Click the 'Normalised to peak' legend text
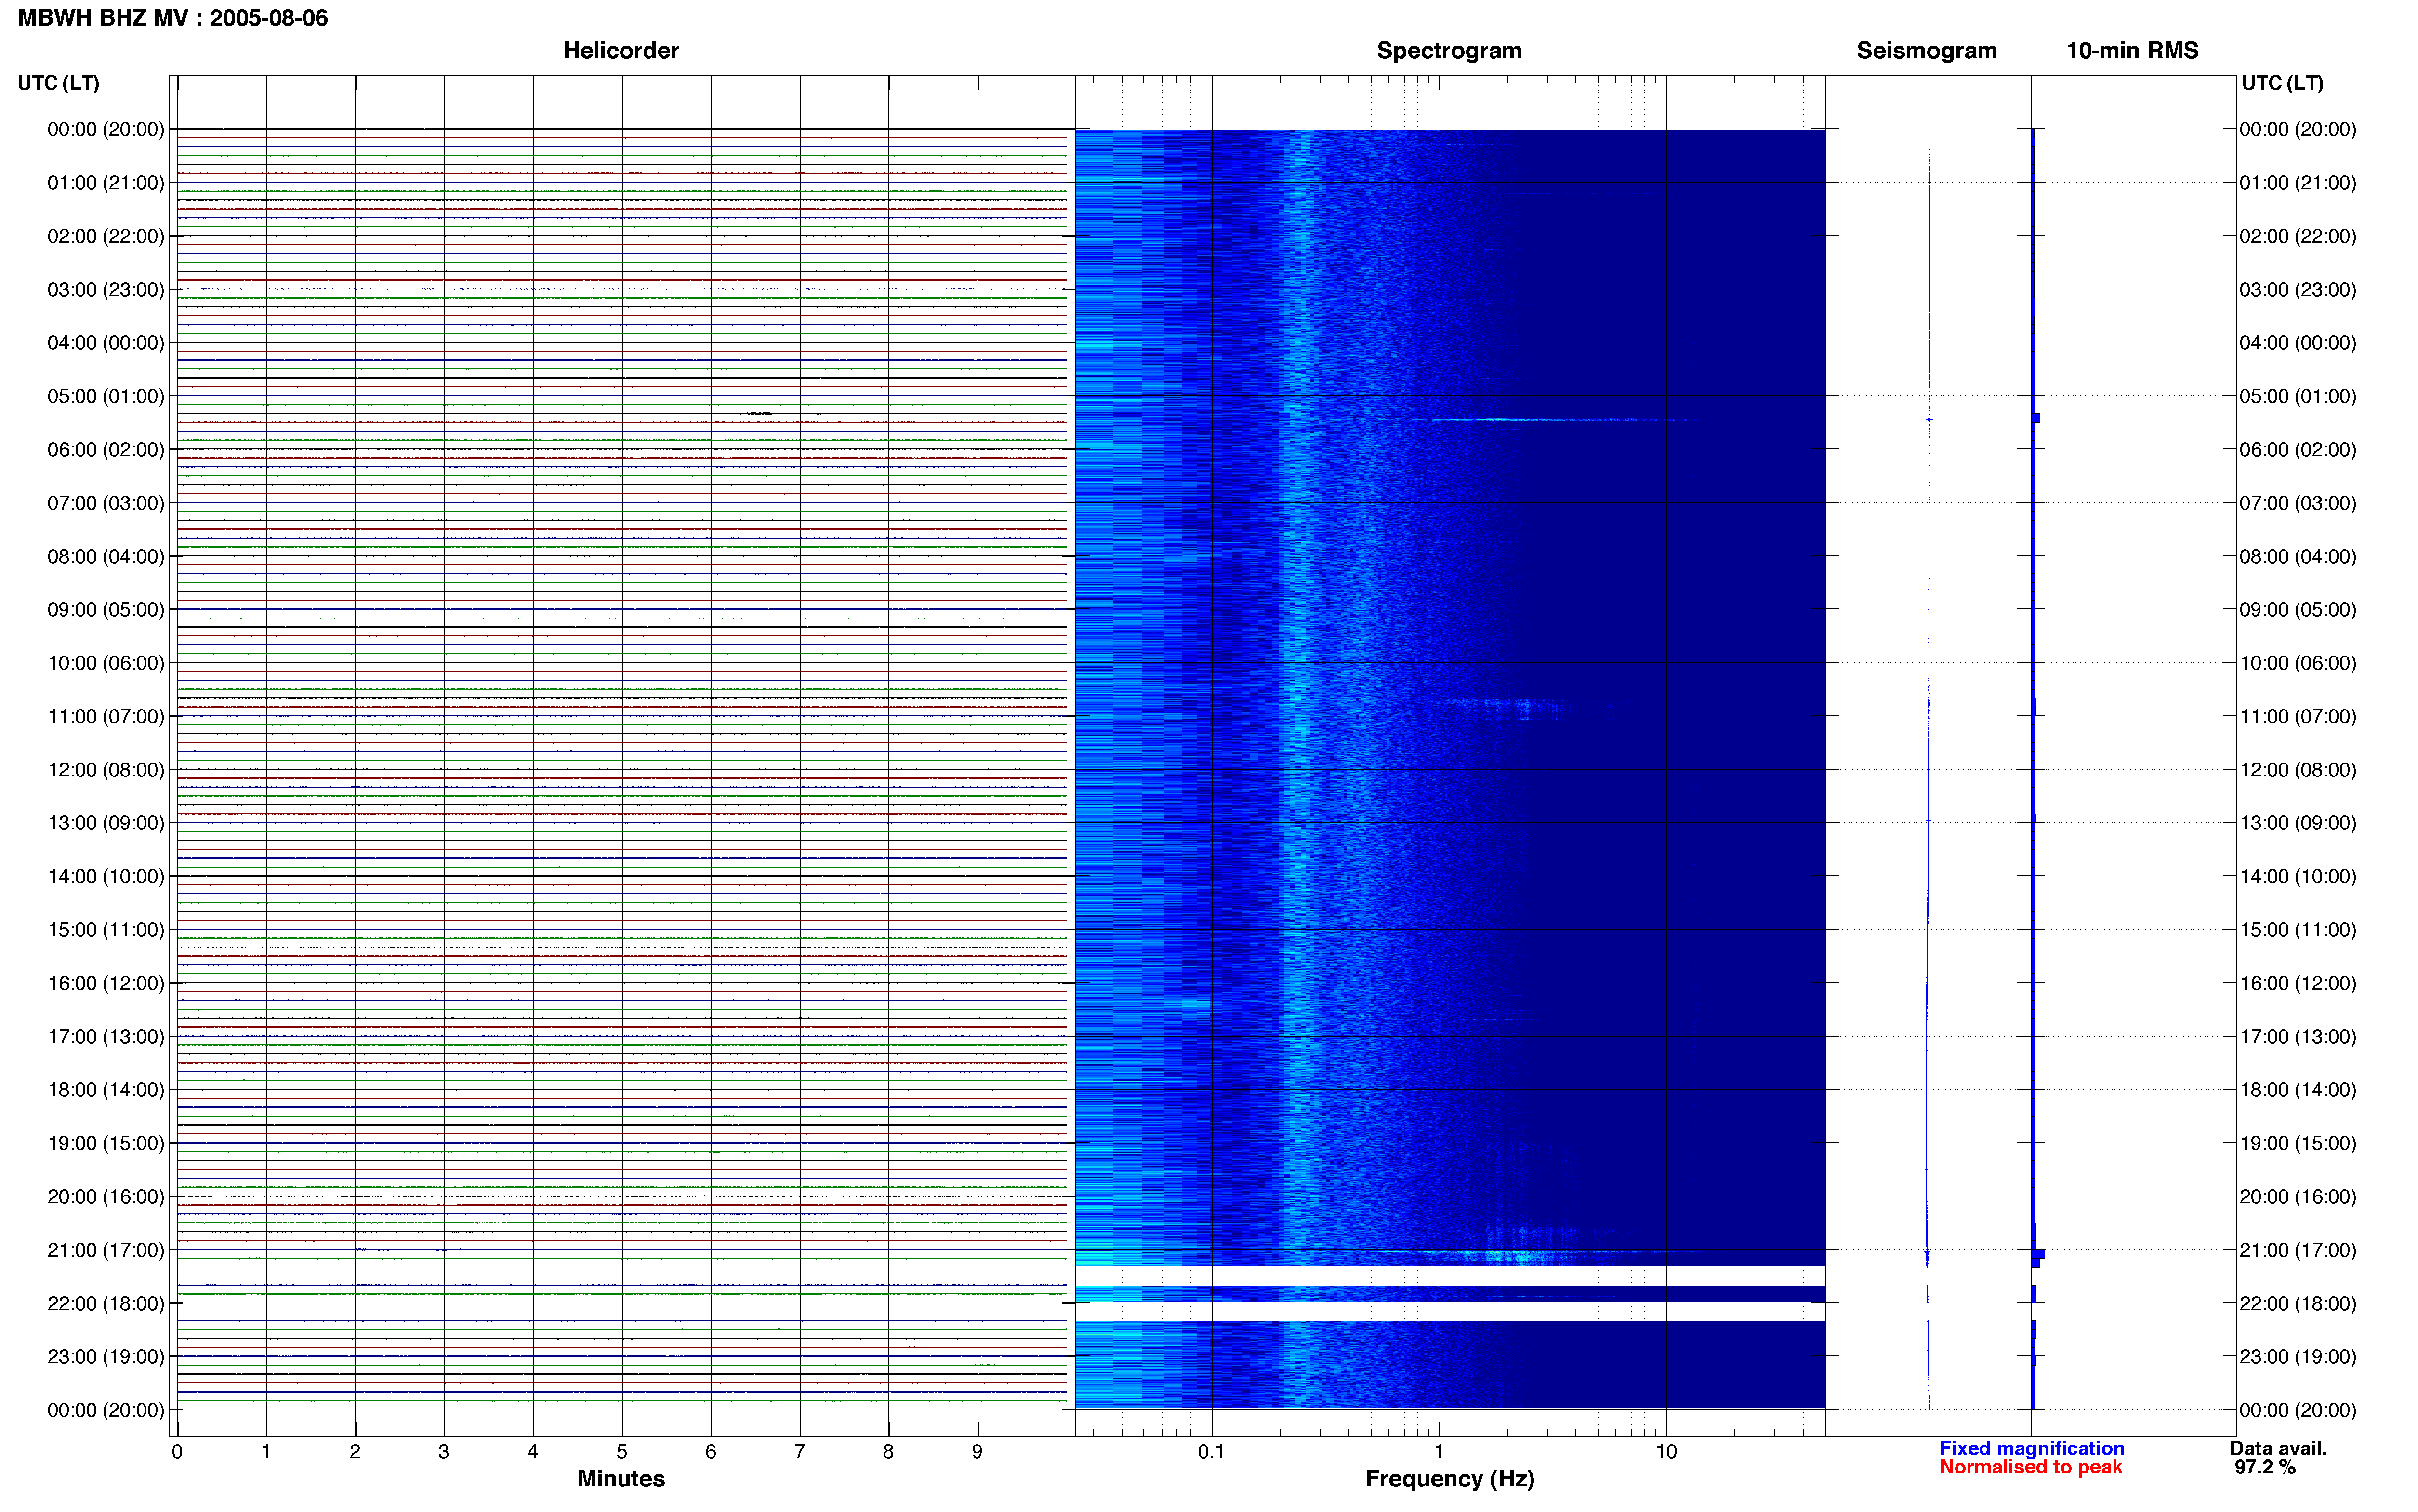 (2030, 1467)
